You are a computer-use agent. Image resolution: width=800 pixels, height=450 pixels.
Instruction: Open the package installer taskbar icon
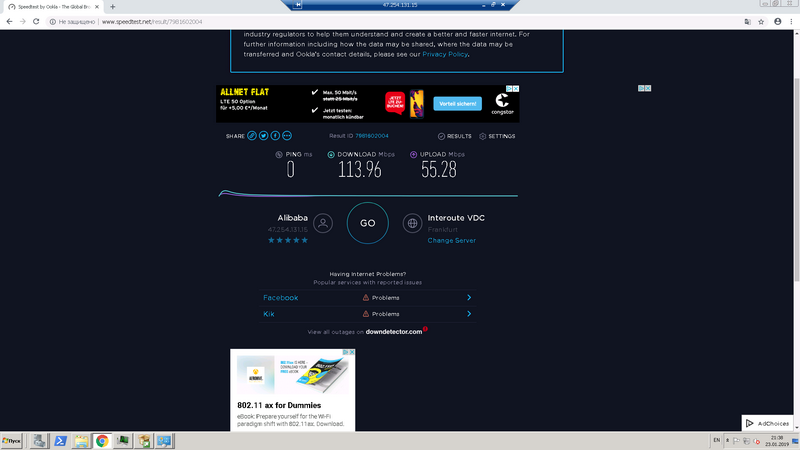click(x=144, y=441)
